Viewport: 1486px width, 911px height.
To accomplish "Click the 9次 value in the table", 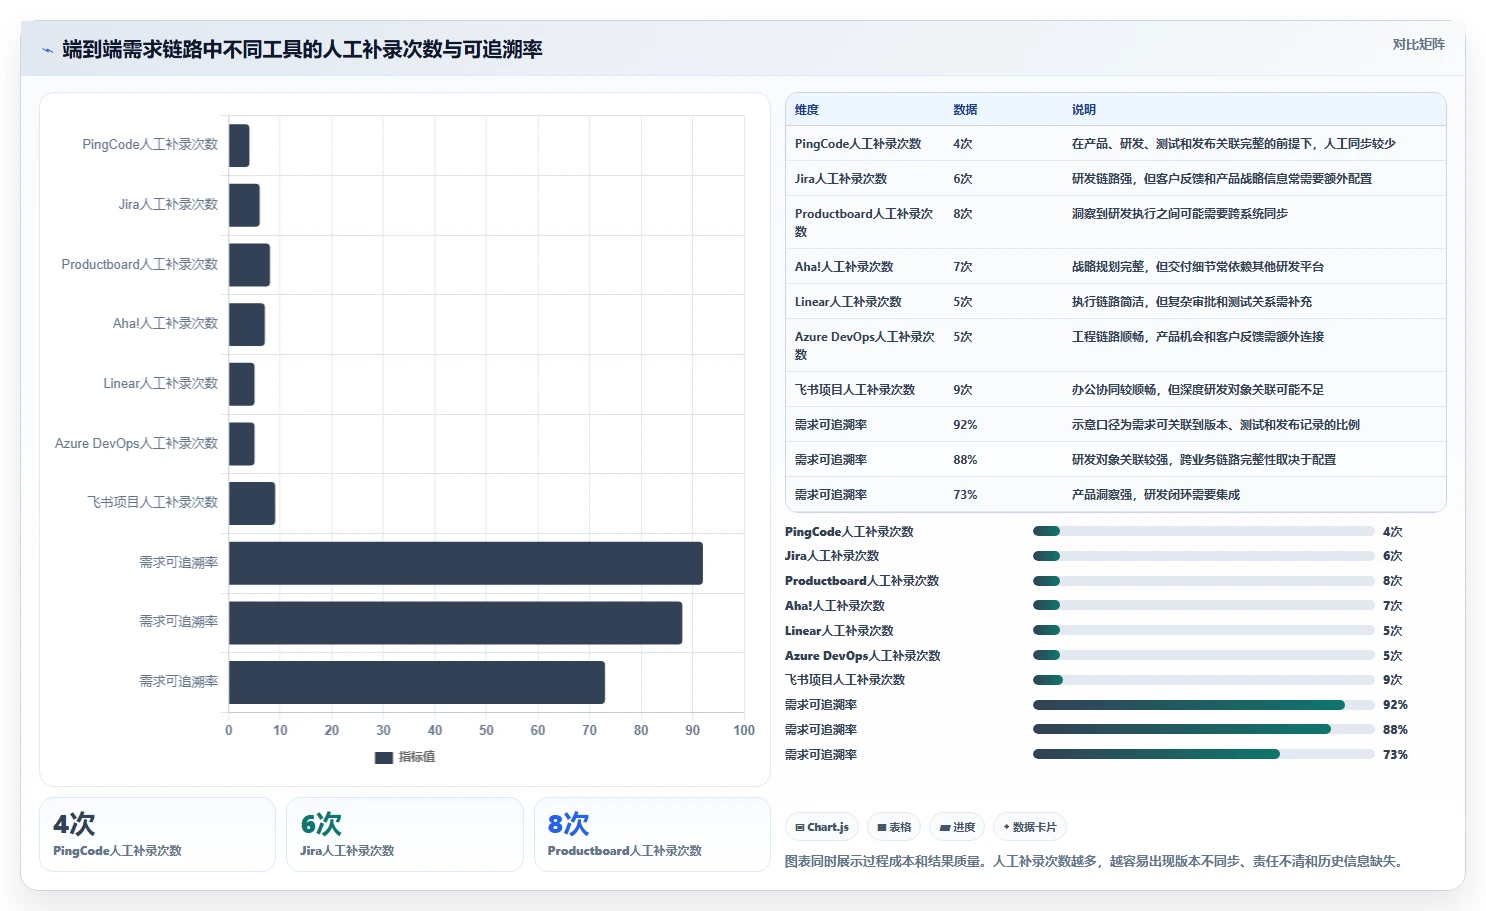I will pos(962,390).
